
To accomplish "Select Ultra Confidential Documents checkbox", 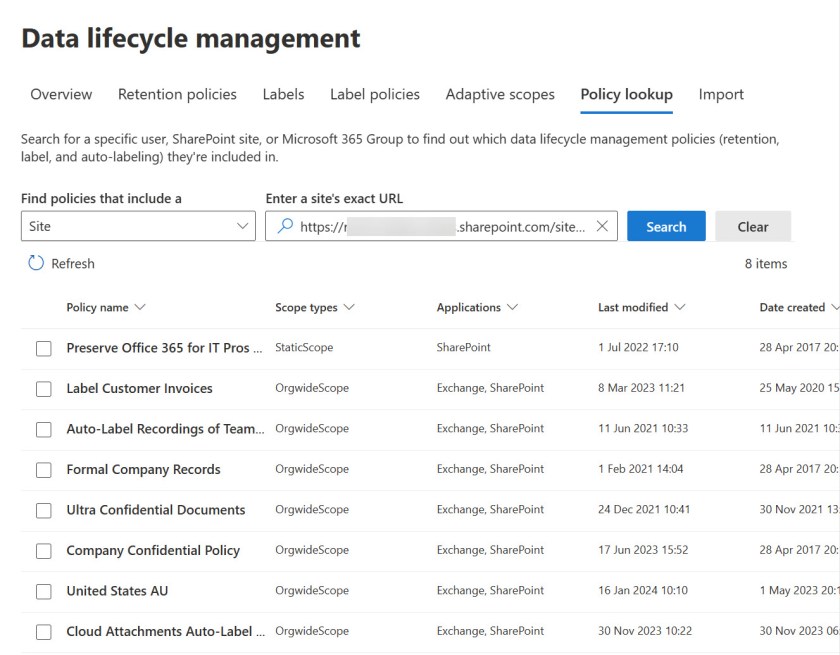I will 43,510.
